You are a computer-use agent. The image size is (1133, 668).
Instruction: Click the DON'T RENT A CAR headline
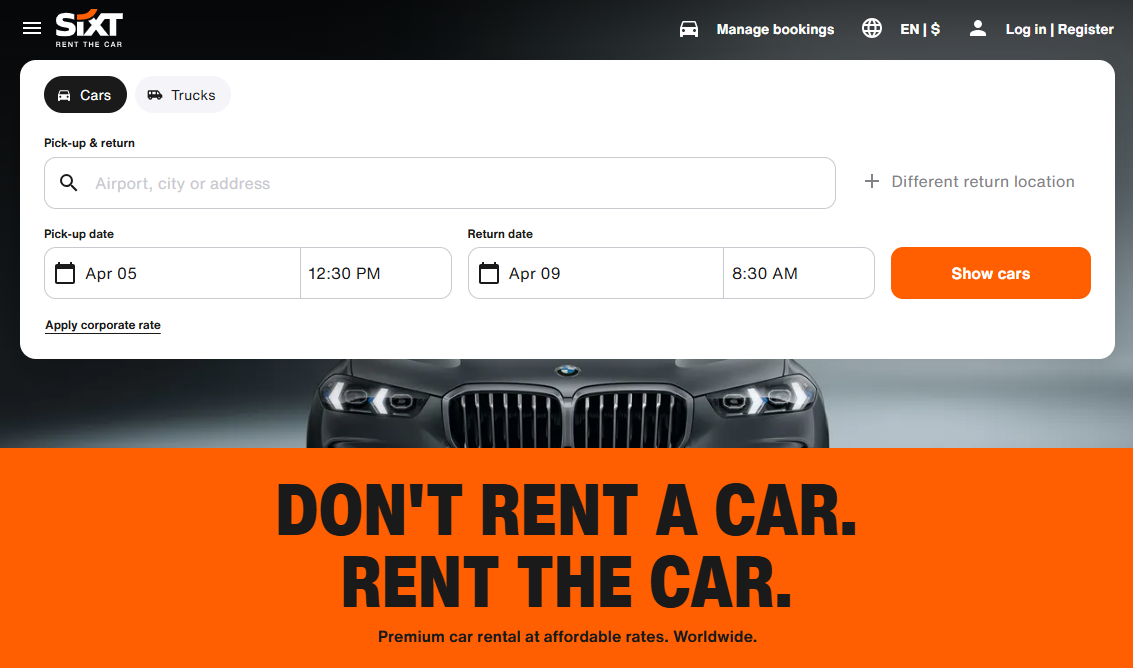point(566,511)
